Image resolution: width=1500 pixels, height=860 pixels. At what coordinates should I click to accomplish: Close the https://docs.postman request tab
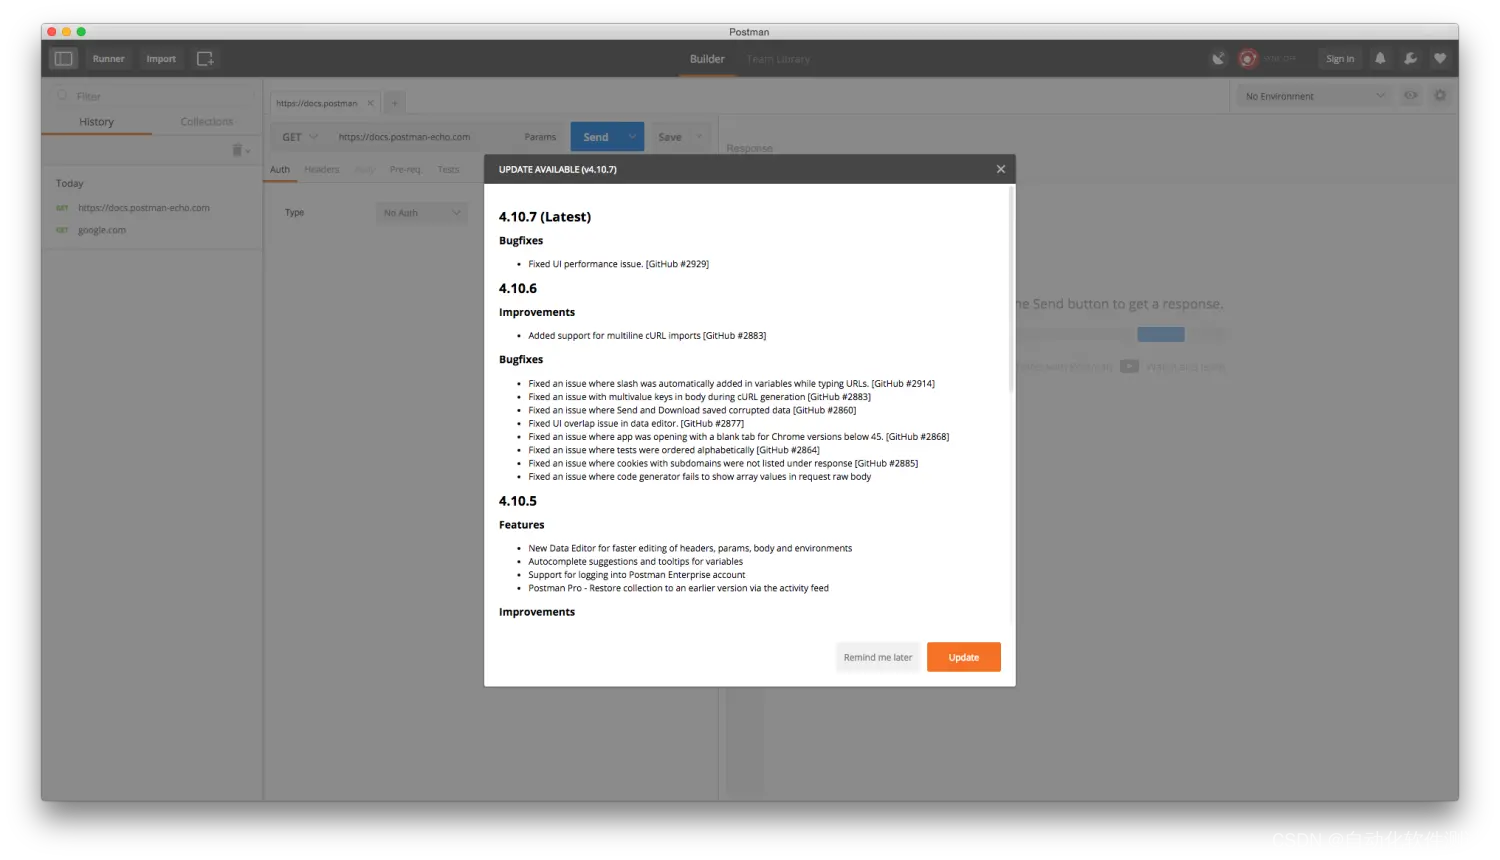370,103
